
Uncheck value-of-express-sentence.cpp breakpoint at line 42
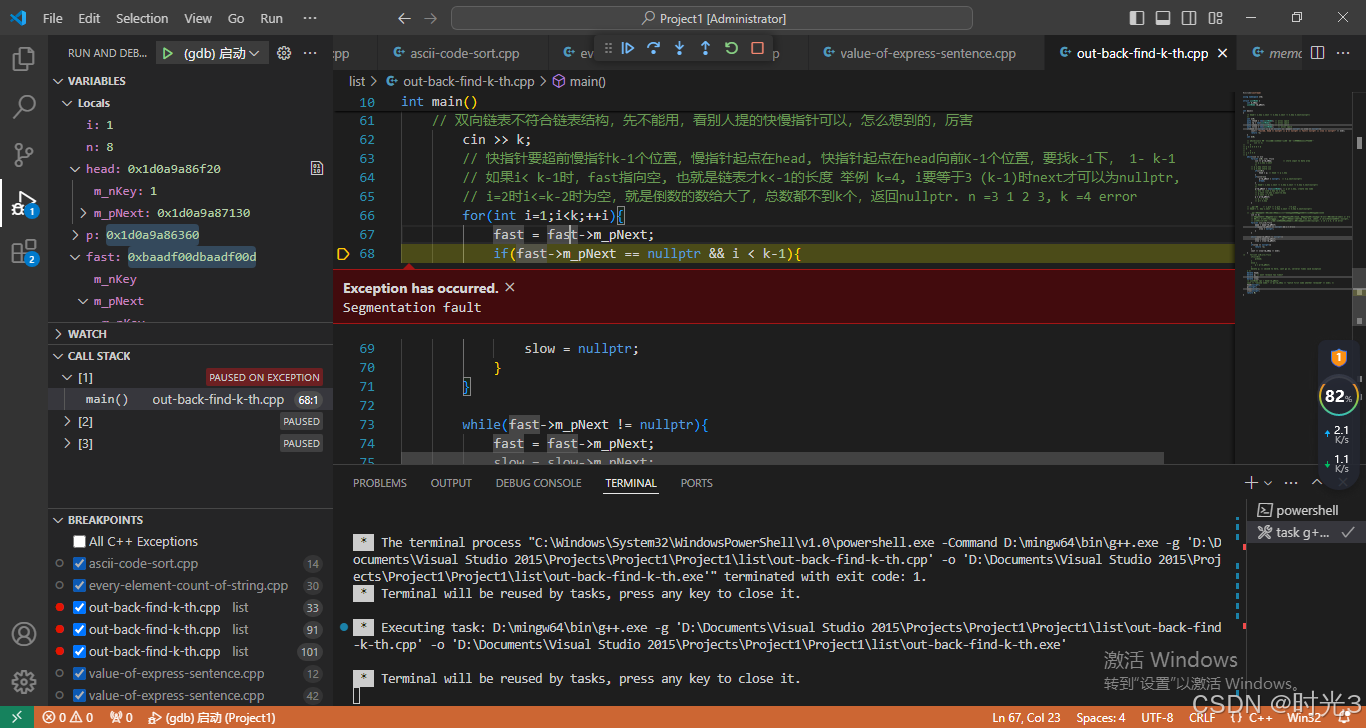tap(79, 695)
